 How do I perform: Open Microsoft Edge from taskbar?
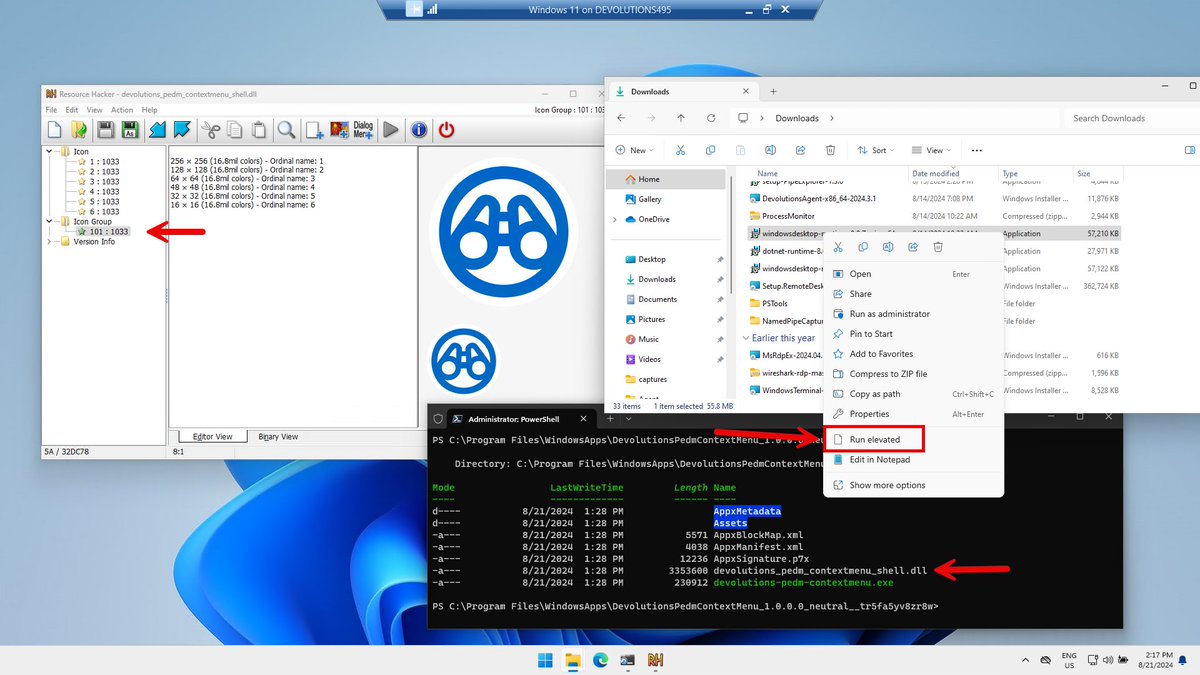pyautogui.click(x=601, y=660)
